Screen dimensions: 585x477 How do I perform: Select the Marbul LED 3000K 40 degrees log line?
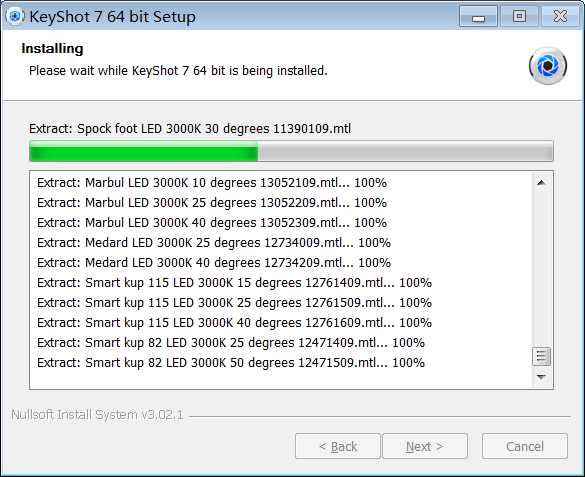pyautogui.click(x=212, y=223)
